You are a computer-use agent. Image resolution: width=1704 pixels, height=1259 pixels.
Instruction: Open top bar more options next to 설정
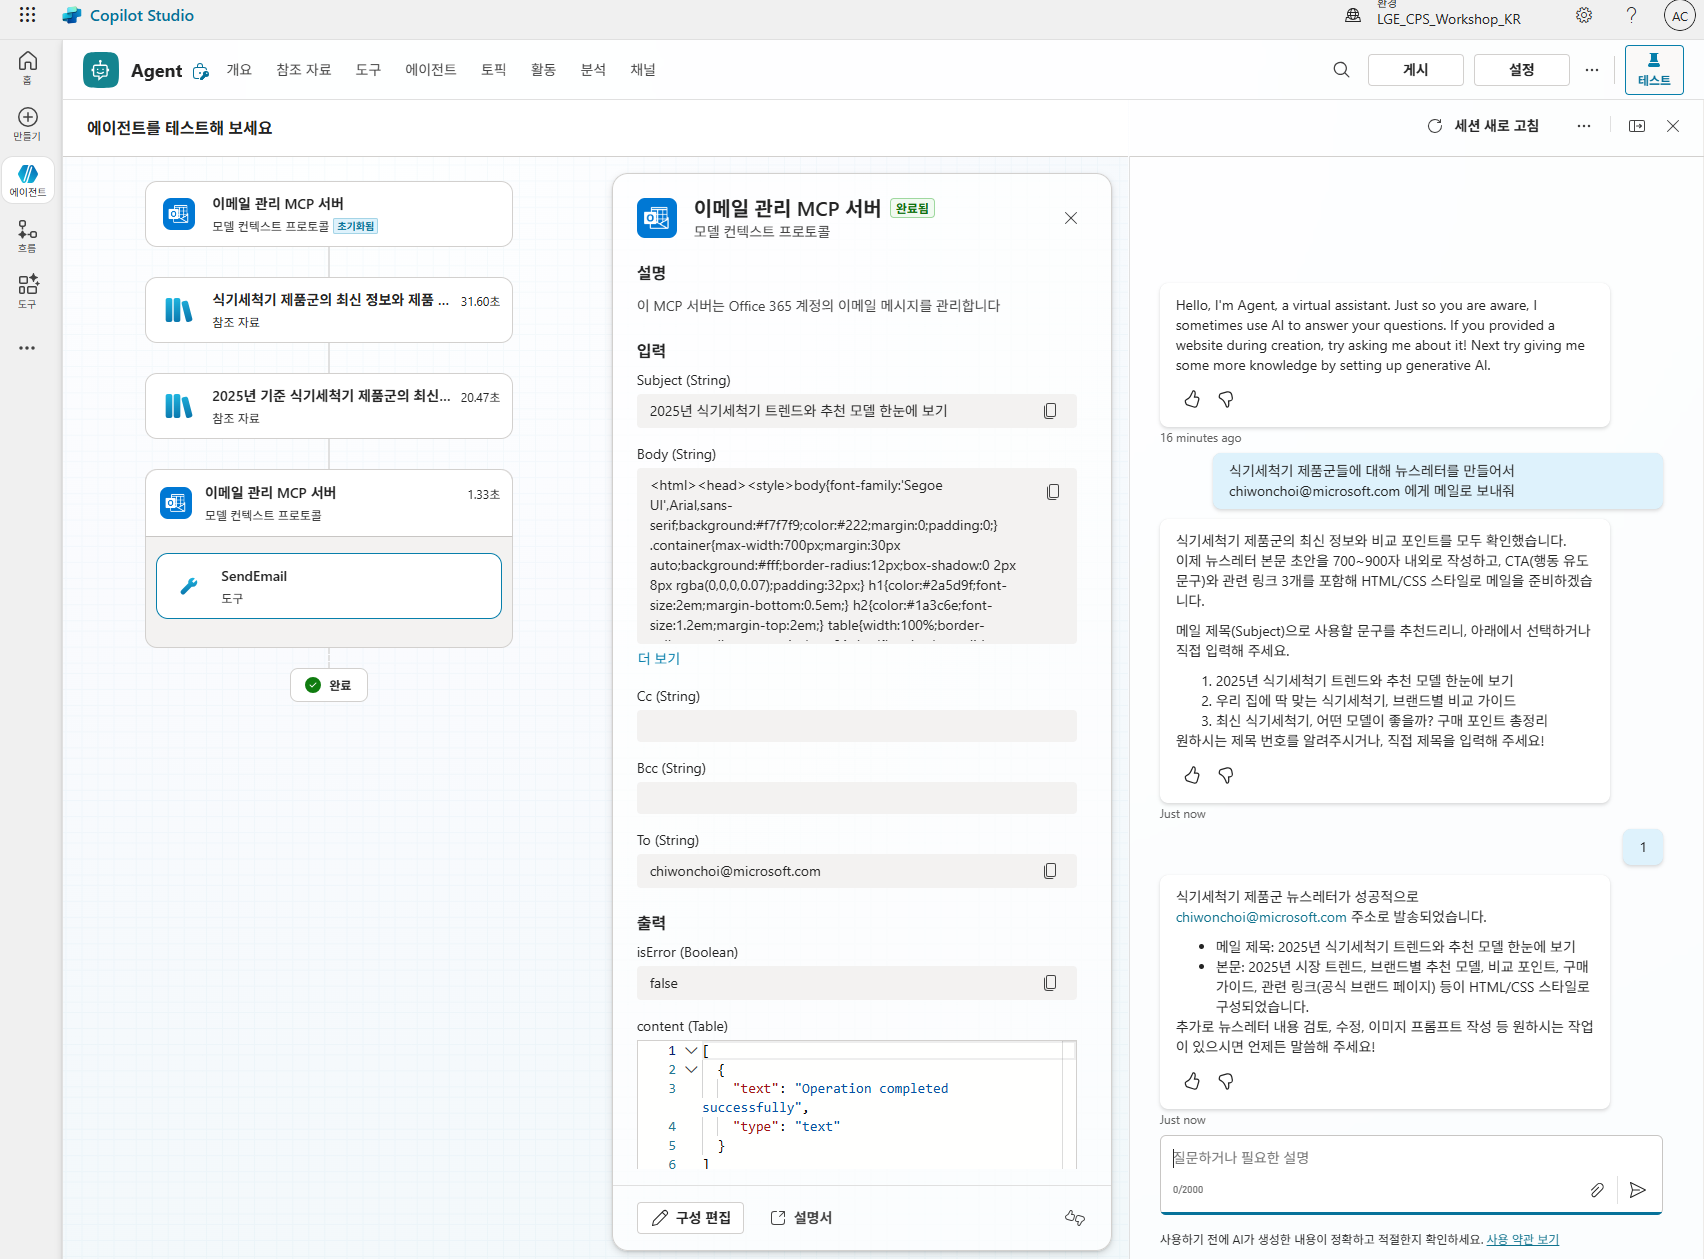coord(1592,70)
